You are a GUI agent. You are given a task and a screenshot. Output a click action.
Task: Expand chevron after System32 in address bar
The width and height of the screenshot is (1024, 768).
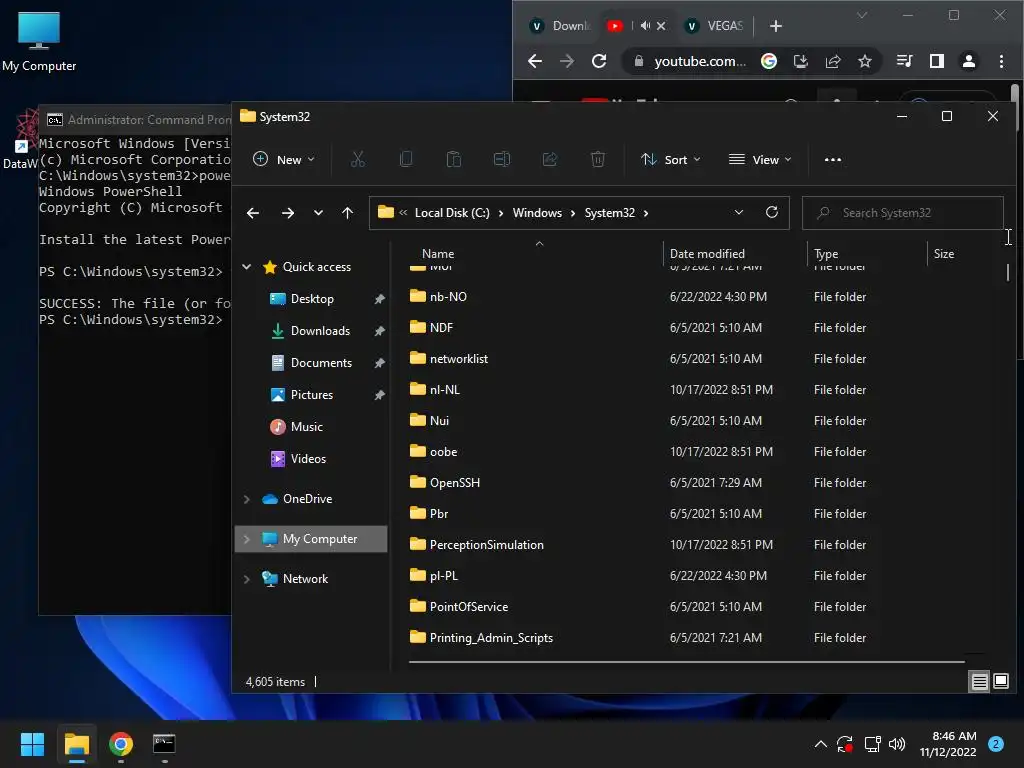click(646, 213)
